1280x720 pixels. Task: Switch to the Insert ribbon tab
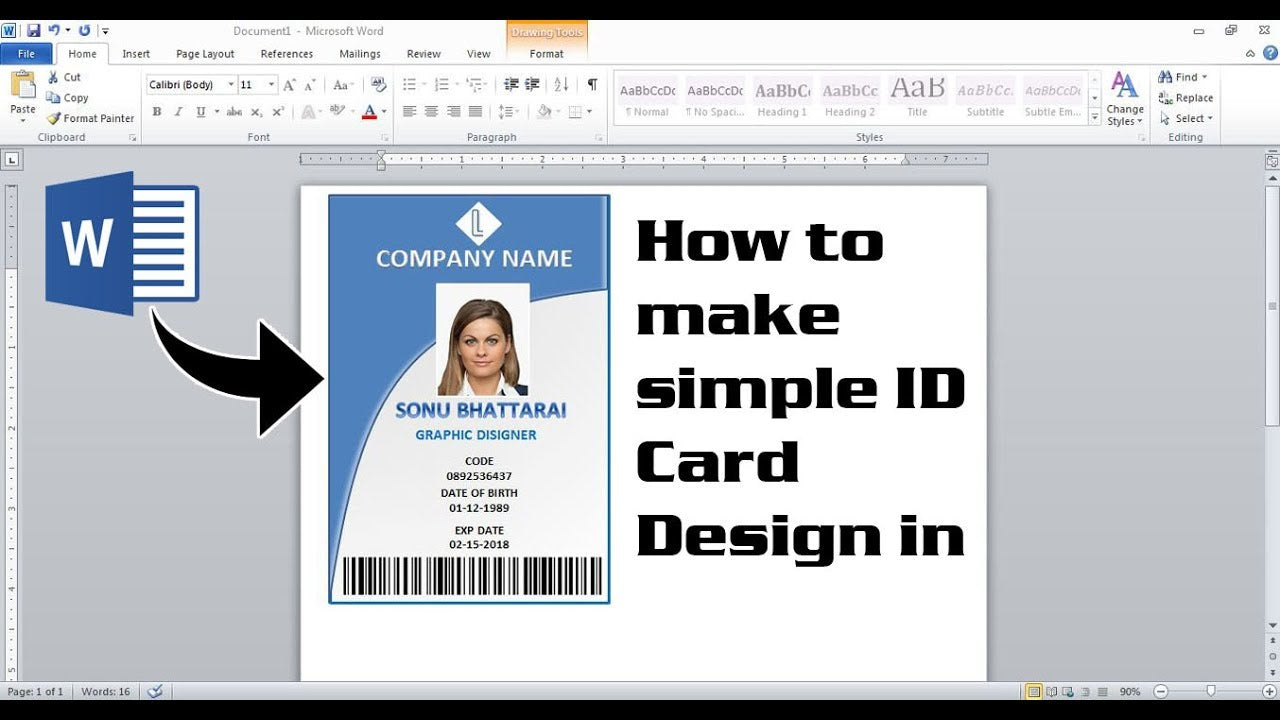pyautogui.click(x=136, y=54)
